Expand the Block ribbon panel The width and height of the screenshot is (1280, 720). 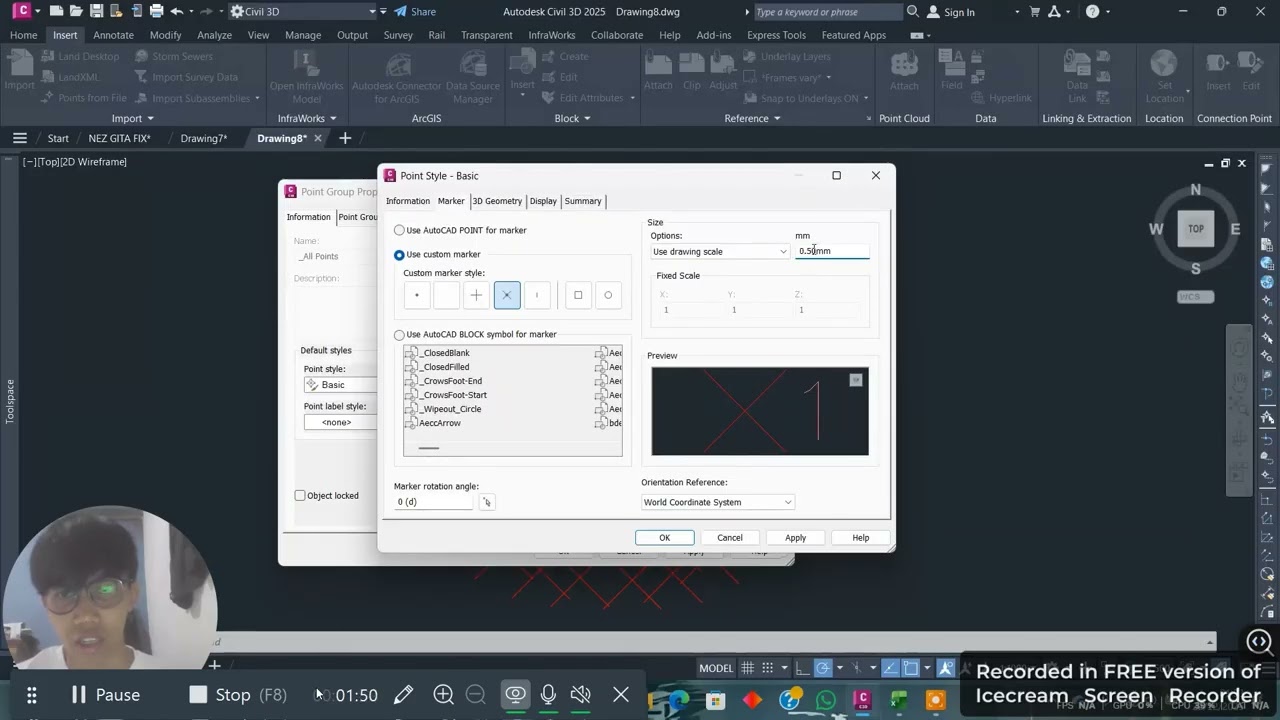(x=572, y=118)
